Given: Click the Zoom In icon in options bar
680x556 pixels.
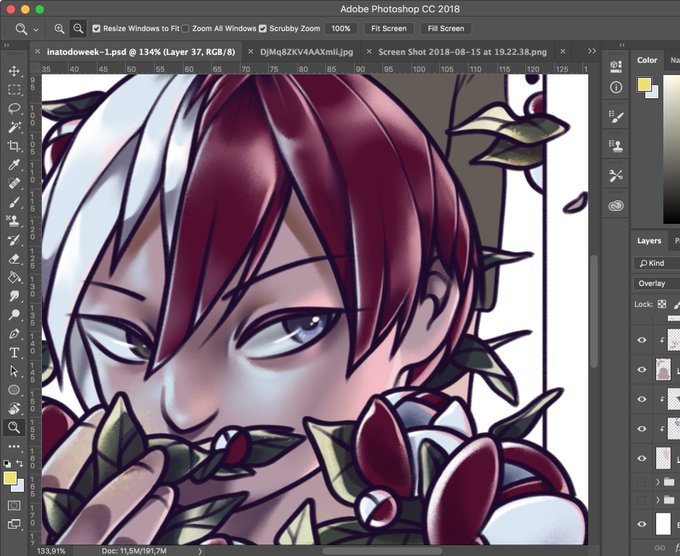Looking at the screenshot, I should 59,29.
